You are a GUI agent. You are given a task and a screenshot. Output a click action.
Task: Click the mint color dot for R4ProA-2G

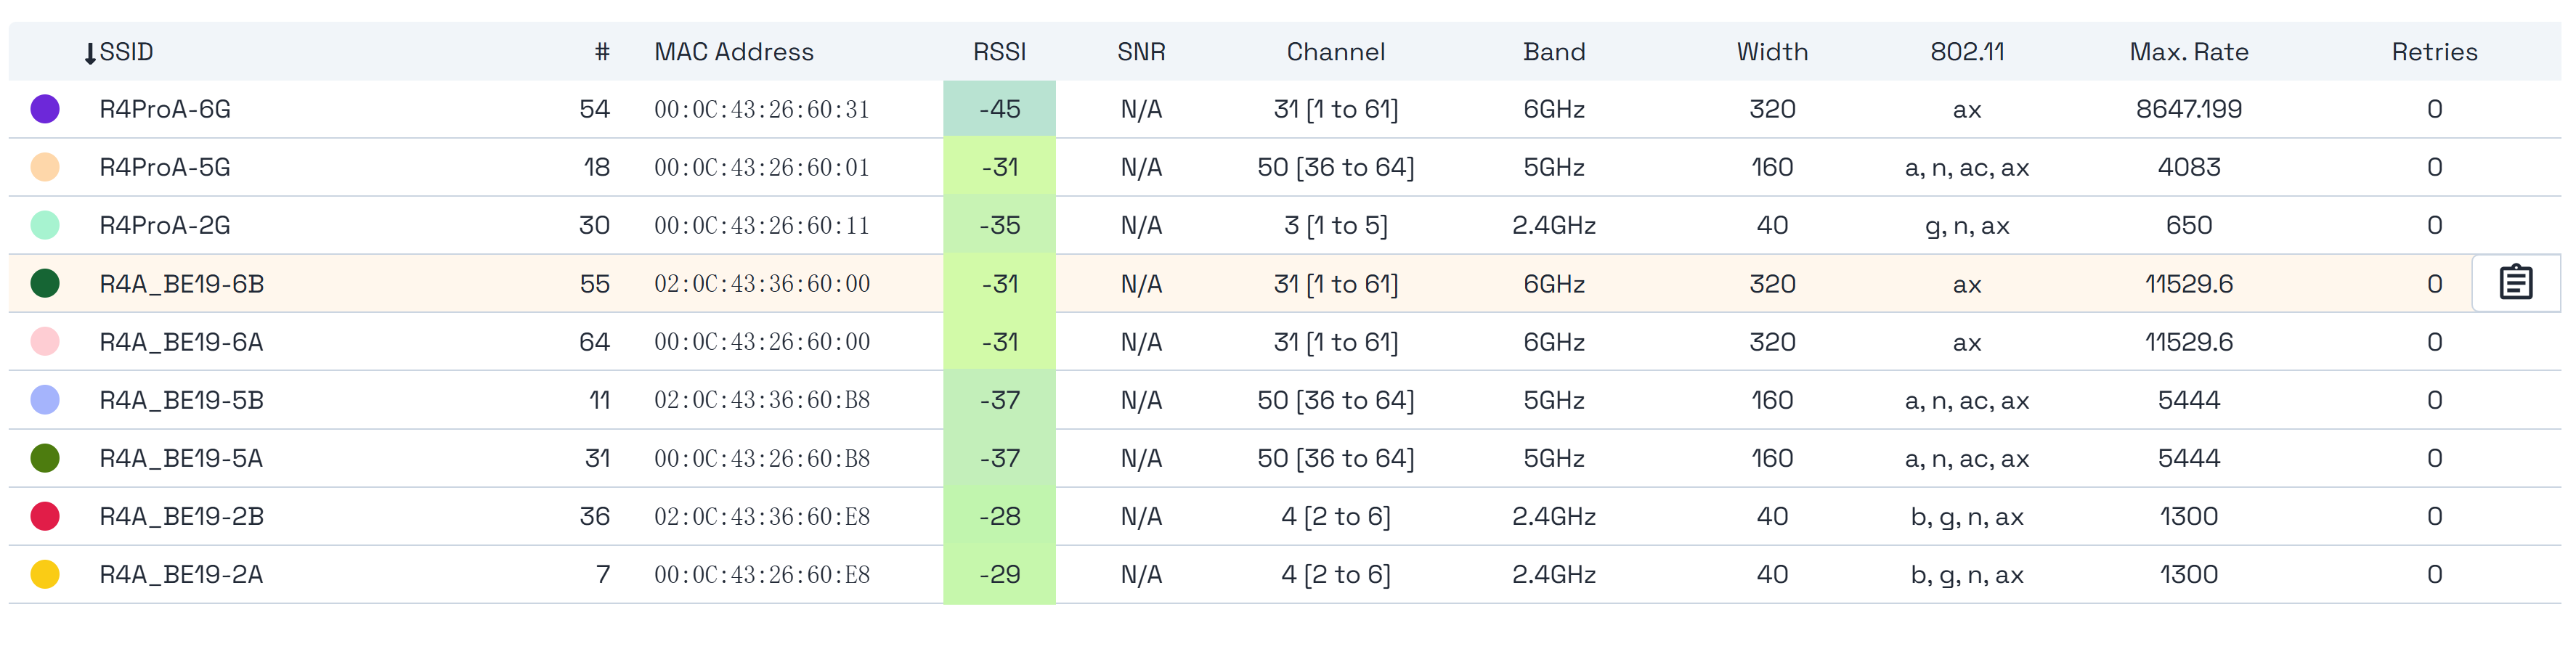pyautogui.click(x=45, y=225)
